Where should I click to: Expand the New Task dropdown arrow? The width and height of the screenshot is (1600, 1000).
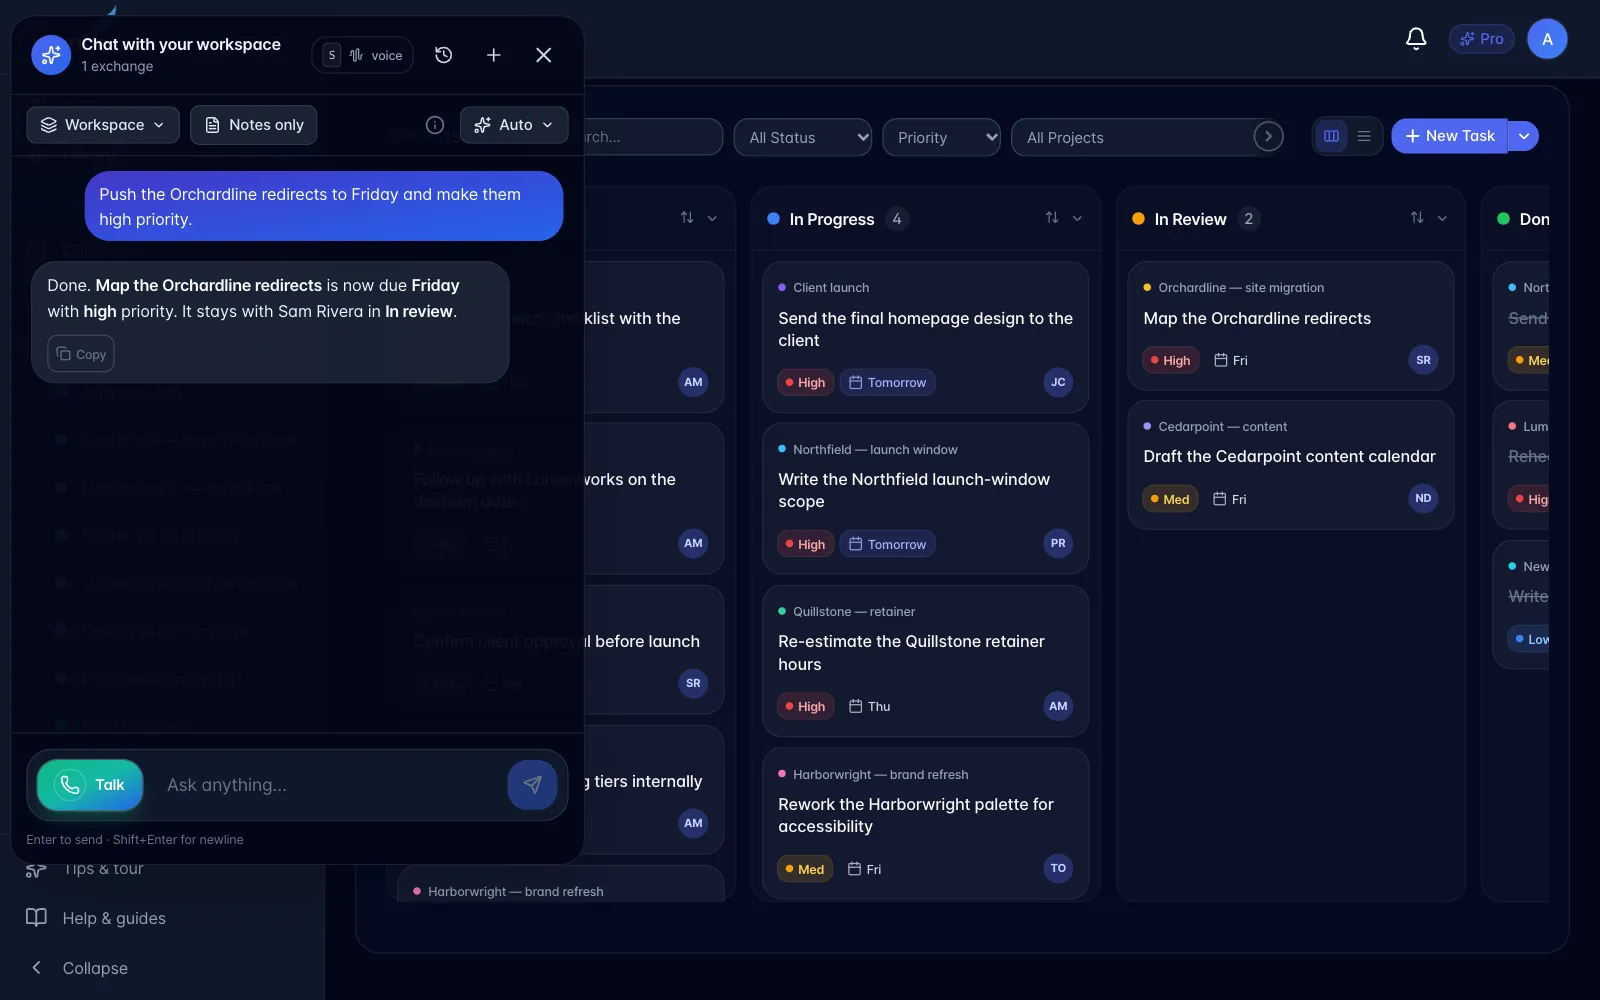pyautogui.click(x=1524, y=136)
